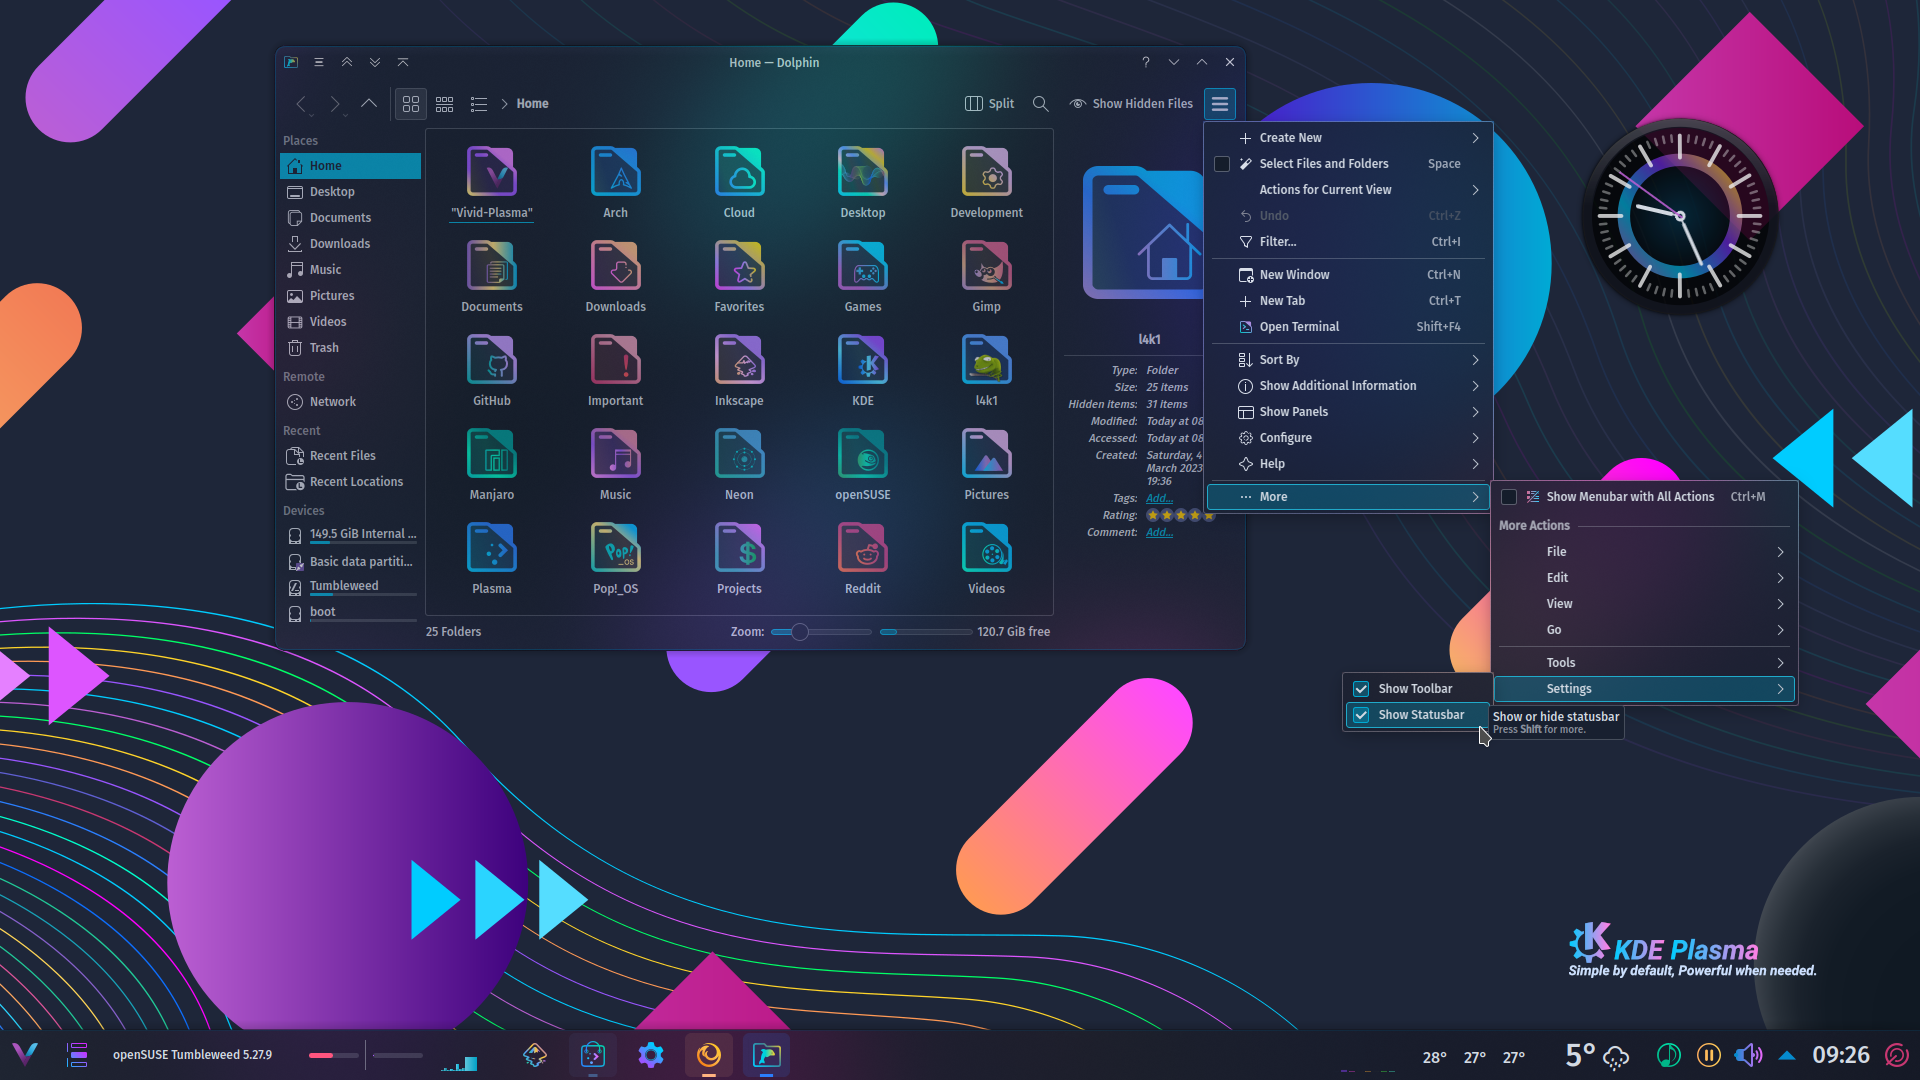Open the Gimp folder icon
Viewport: 1920px width, 1080px height.
pos(986,266)
